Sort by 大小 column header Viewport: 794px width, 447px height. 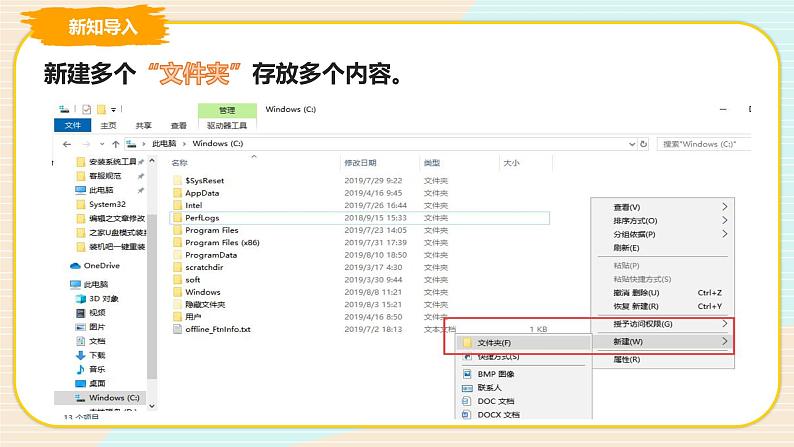tap(511, 162)
